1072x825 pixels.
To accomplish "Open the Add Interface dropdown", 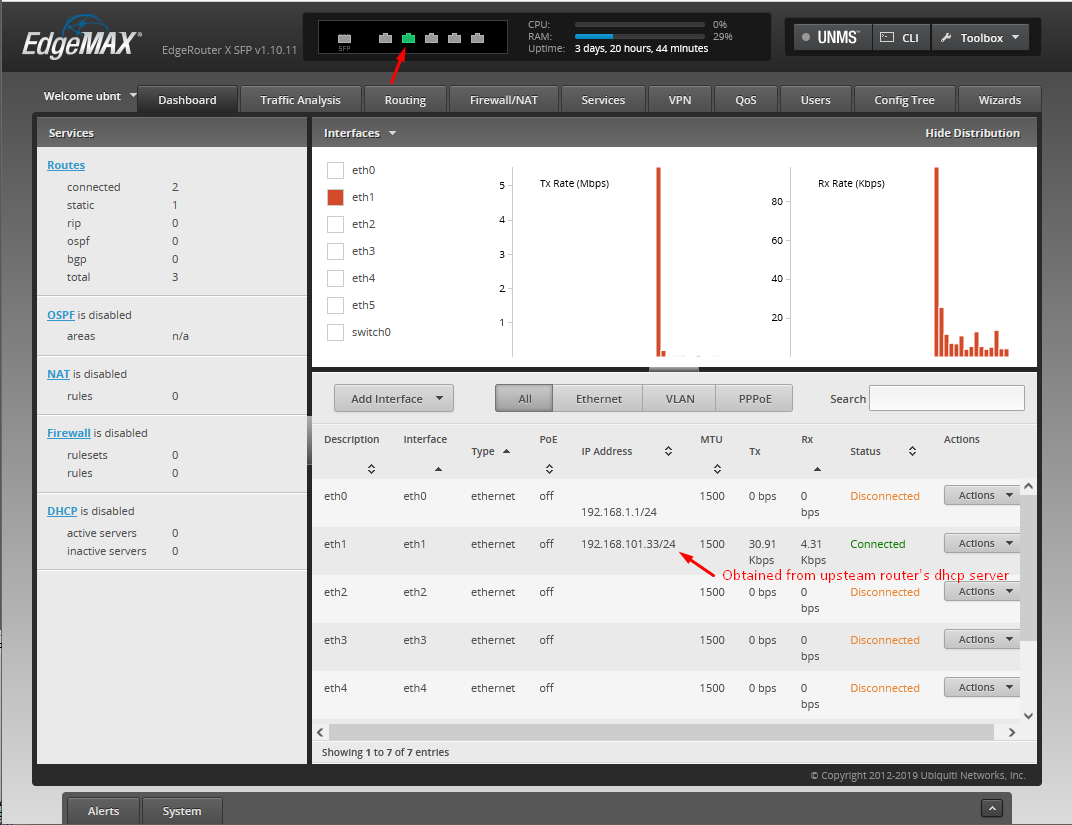I will [394, 399].
